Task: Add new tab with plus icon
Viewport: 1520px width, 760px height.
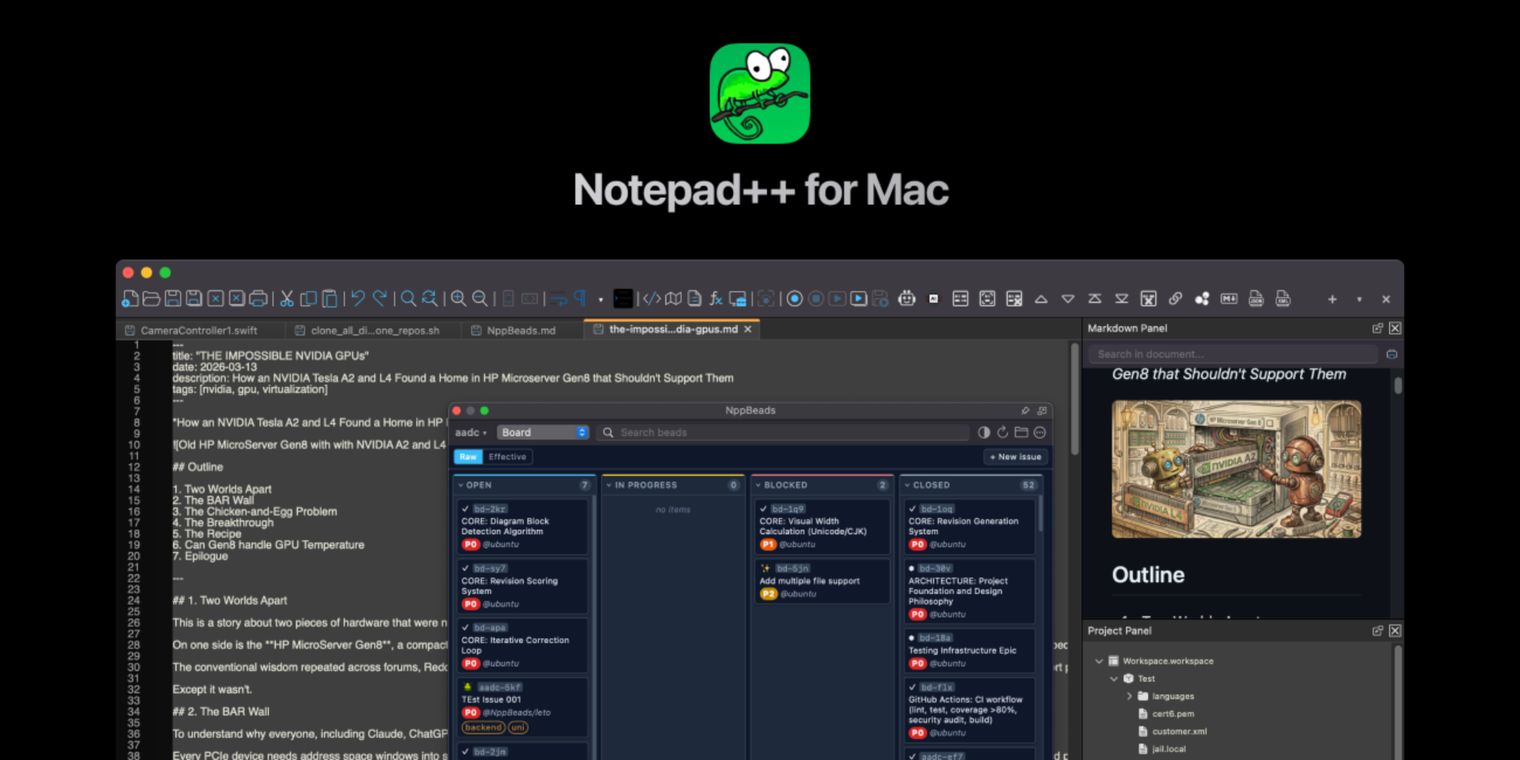Action: tap(1332, 299)
